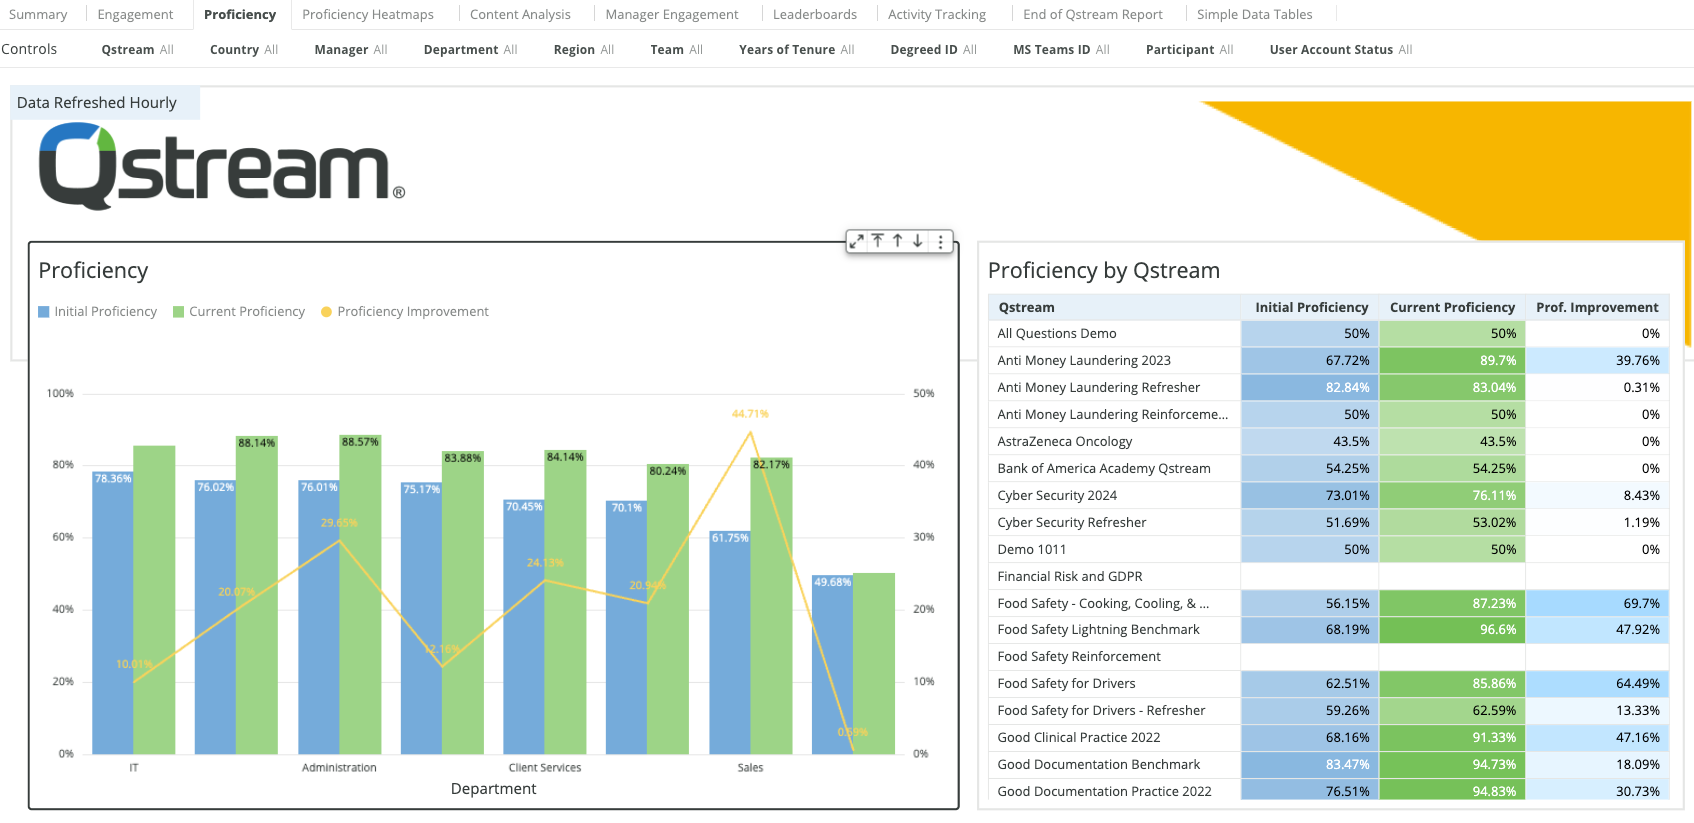Viewport: 1694px width, 823px height.
Task: Select 'Anti Money Laundering Refresher' row
Action: tap(1328, 388)
